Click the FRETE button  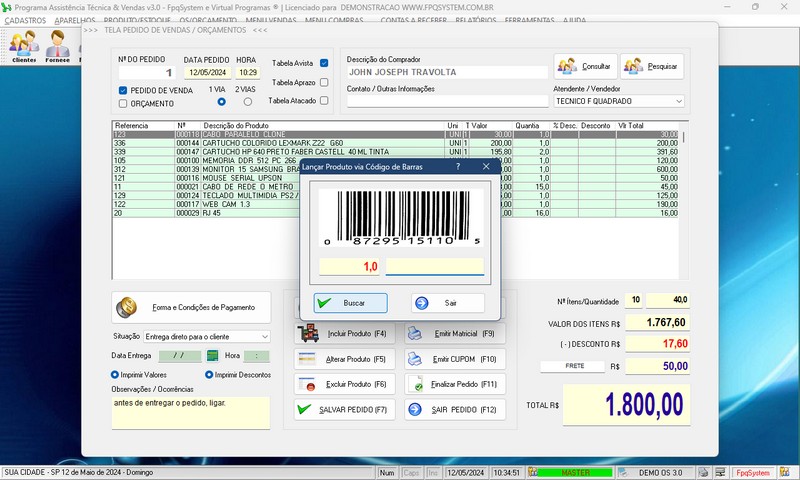tap(575, 366)
